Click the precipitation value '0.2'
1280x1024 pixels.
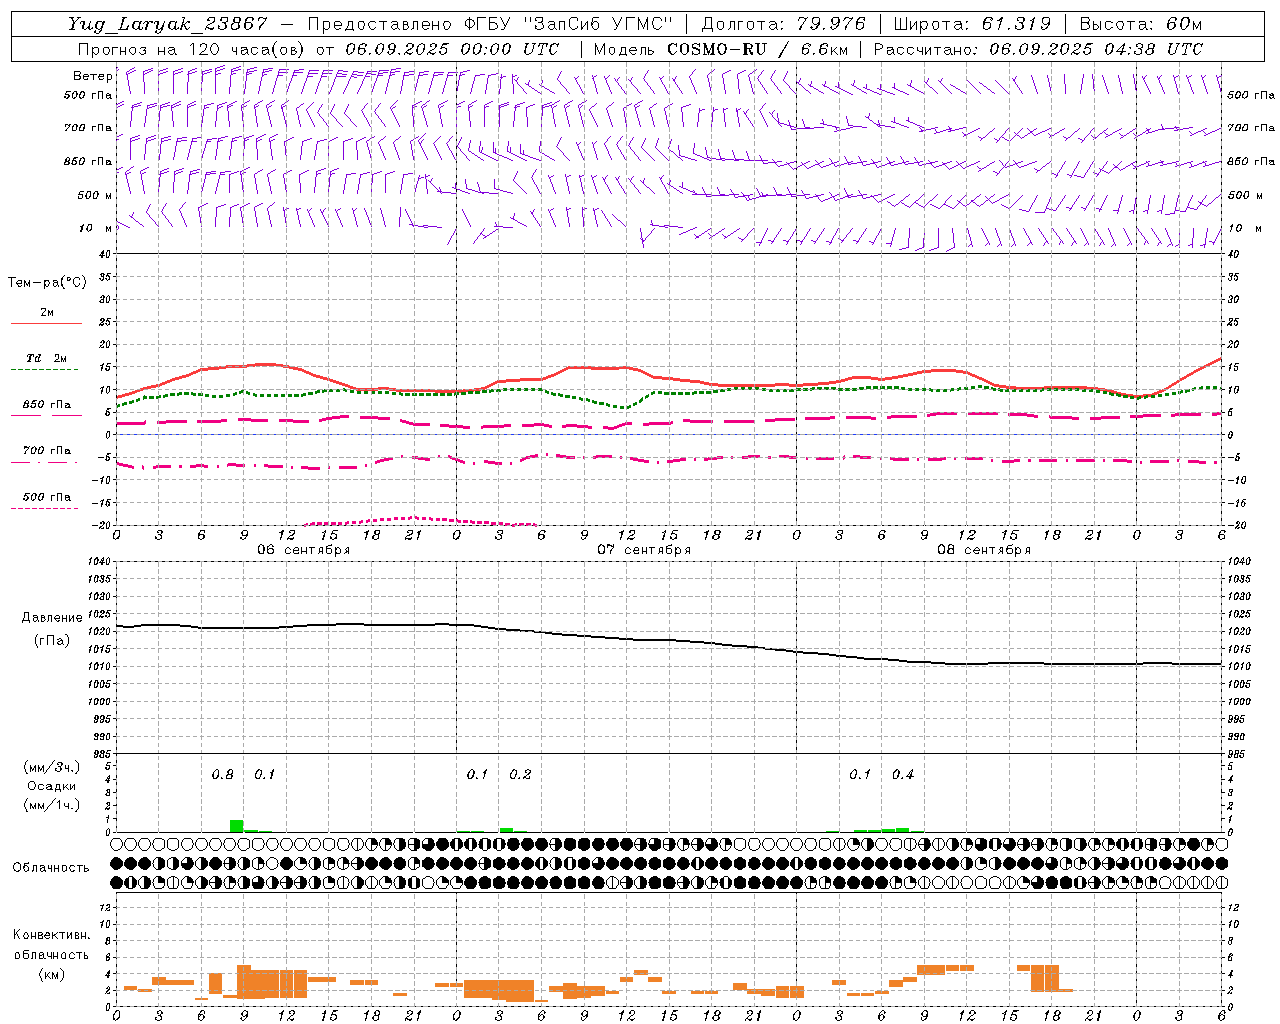pyautogui.click(x=520, y=775)
